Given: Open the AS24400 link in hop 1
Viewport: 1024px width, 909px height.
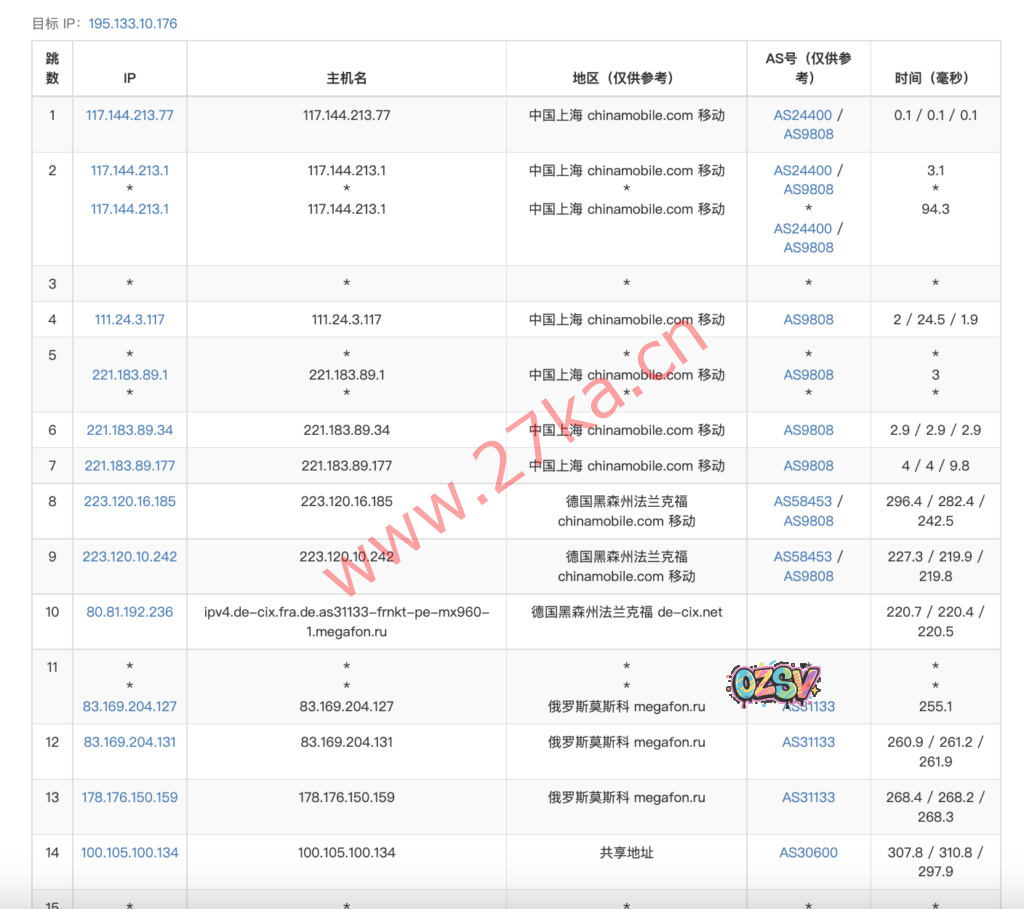Looking at the screenshot, I should (x=802, y=115).
